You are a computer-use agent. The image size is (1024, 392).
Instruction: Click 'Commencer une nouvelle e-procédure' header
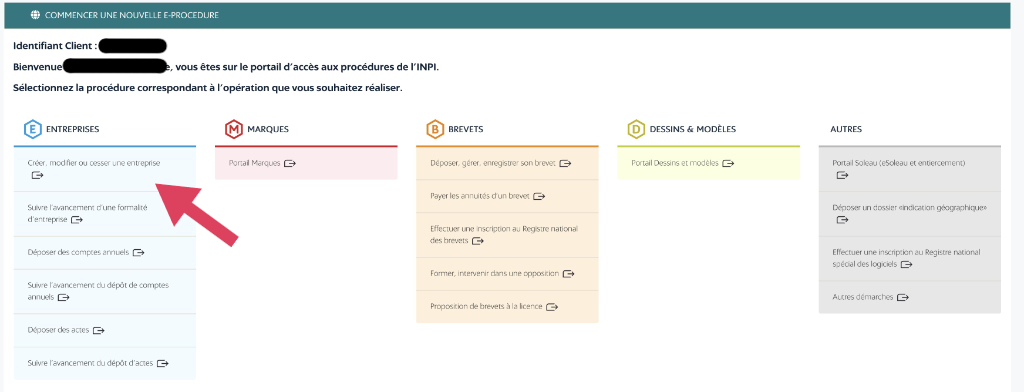(x=131, y=15)
